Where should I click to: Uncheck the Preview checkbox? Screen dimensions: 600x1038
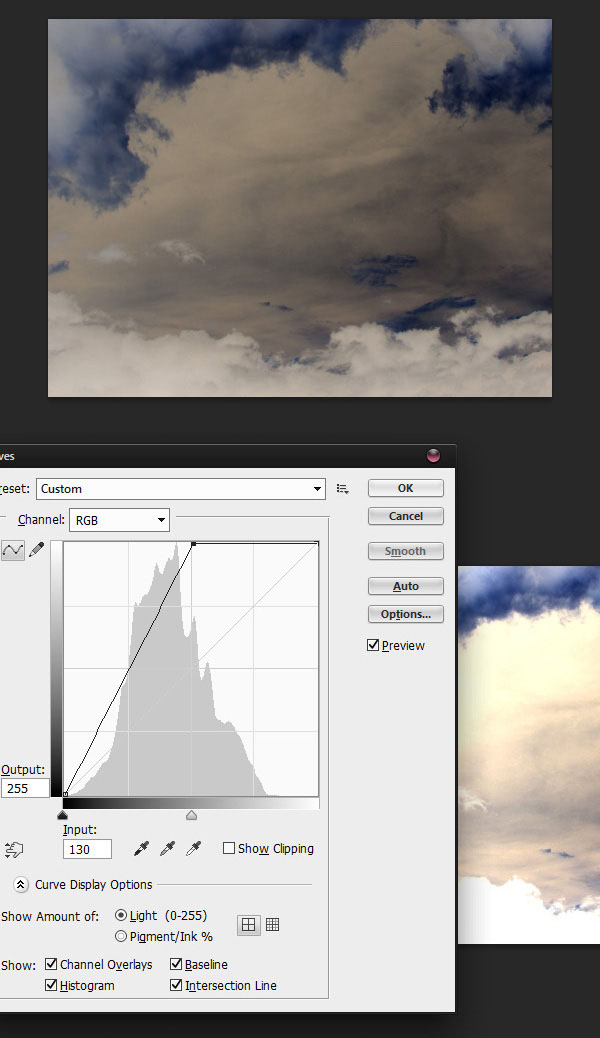pos(373,645)
